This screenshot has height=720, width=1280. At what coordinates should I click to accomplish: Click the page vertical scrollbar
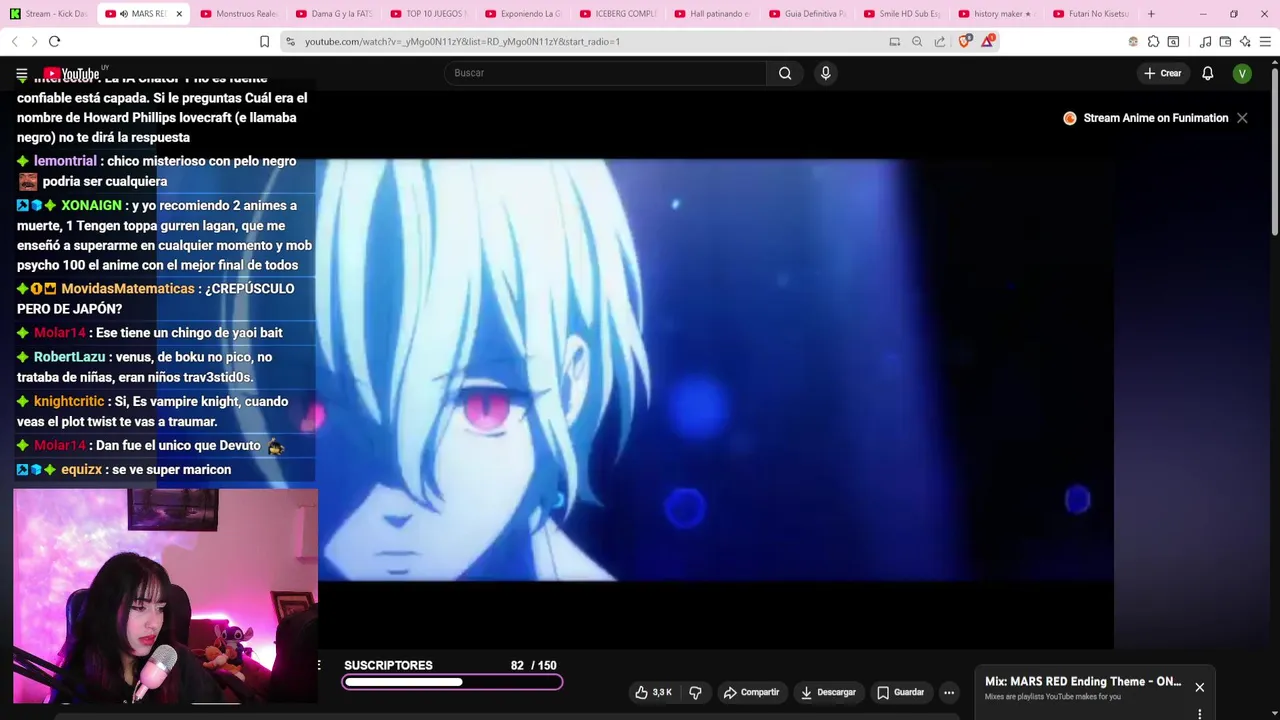click(1274, 150)
